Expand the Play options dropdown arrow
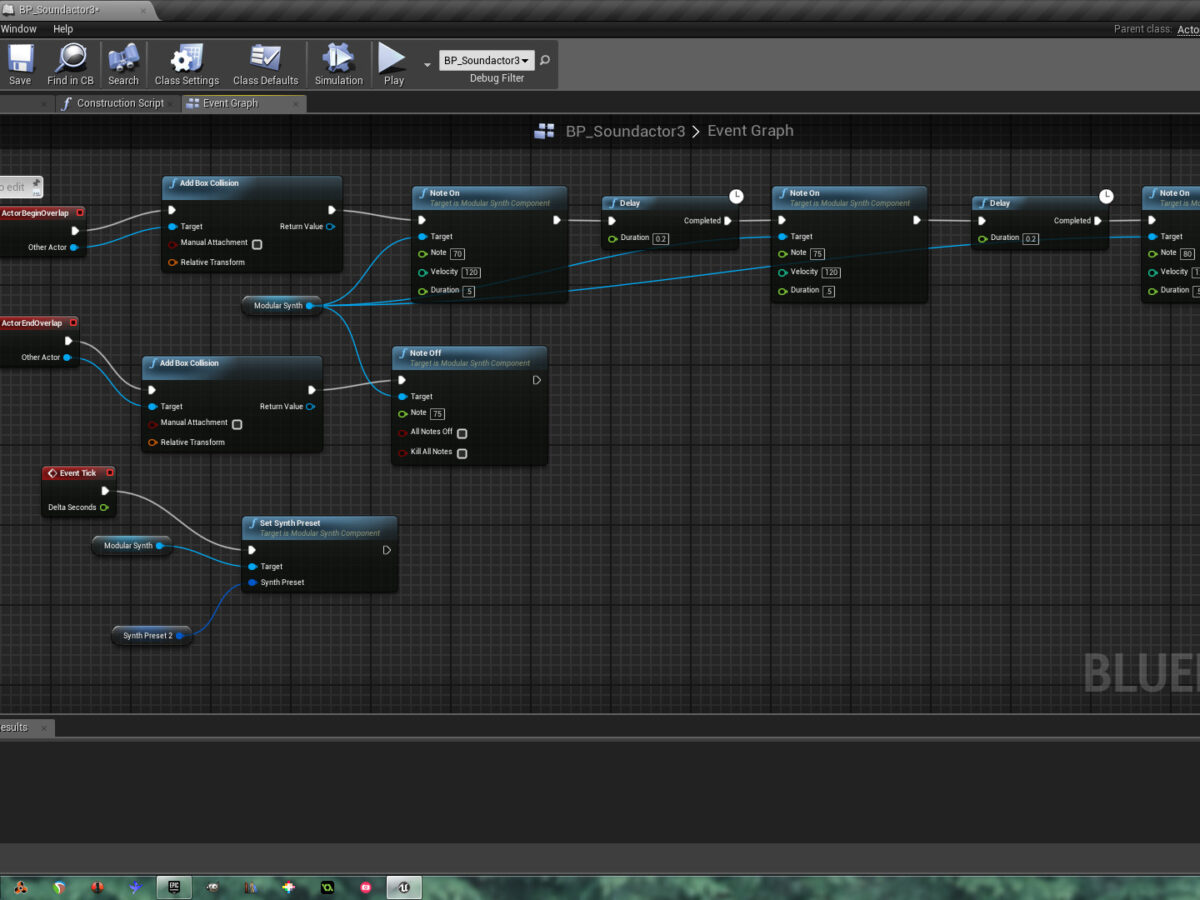Image resolution: width=1200 pixels, height=900 pixels. [427, 65]
